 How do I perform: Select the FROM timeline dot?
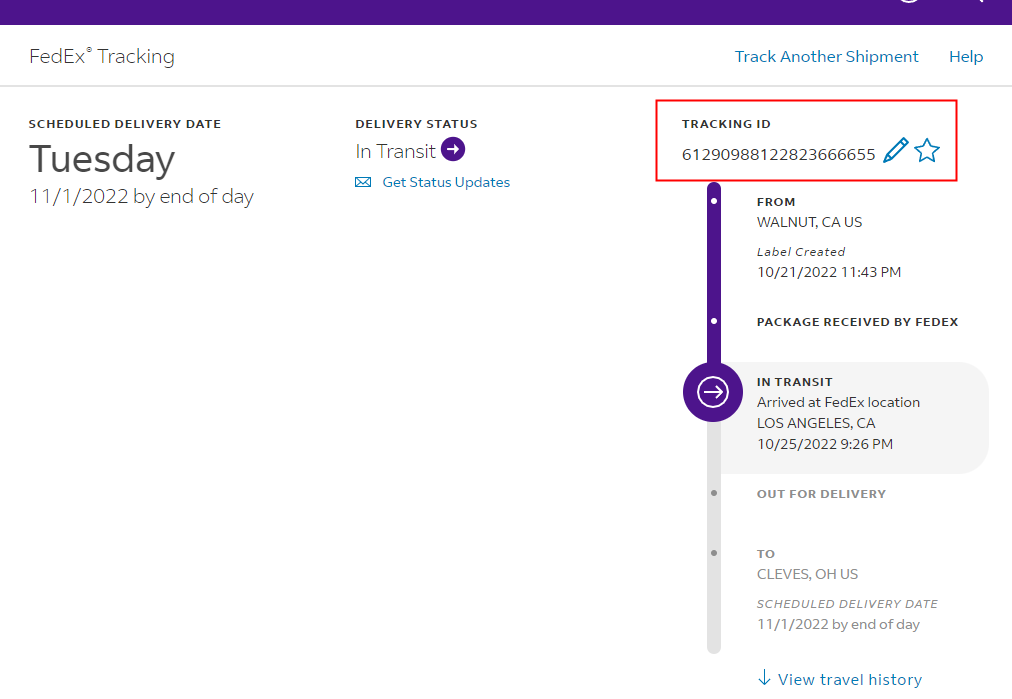pyautogui.click(x=714, y=201)
